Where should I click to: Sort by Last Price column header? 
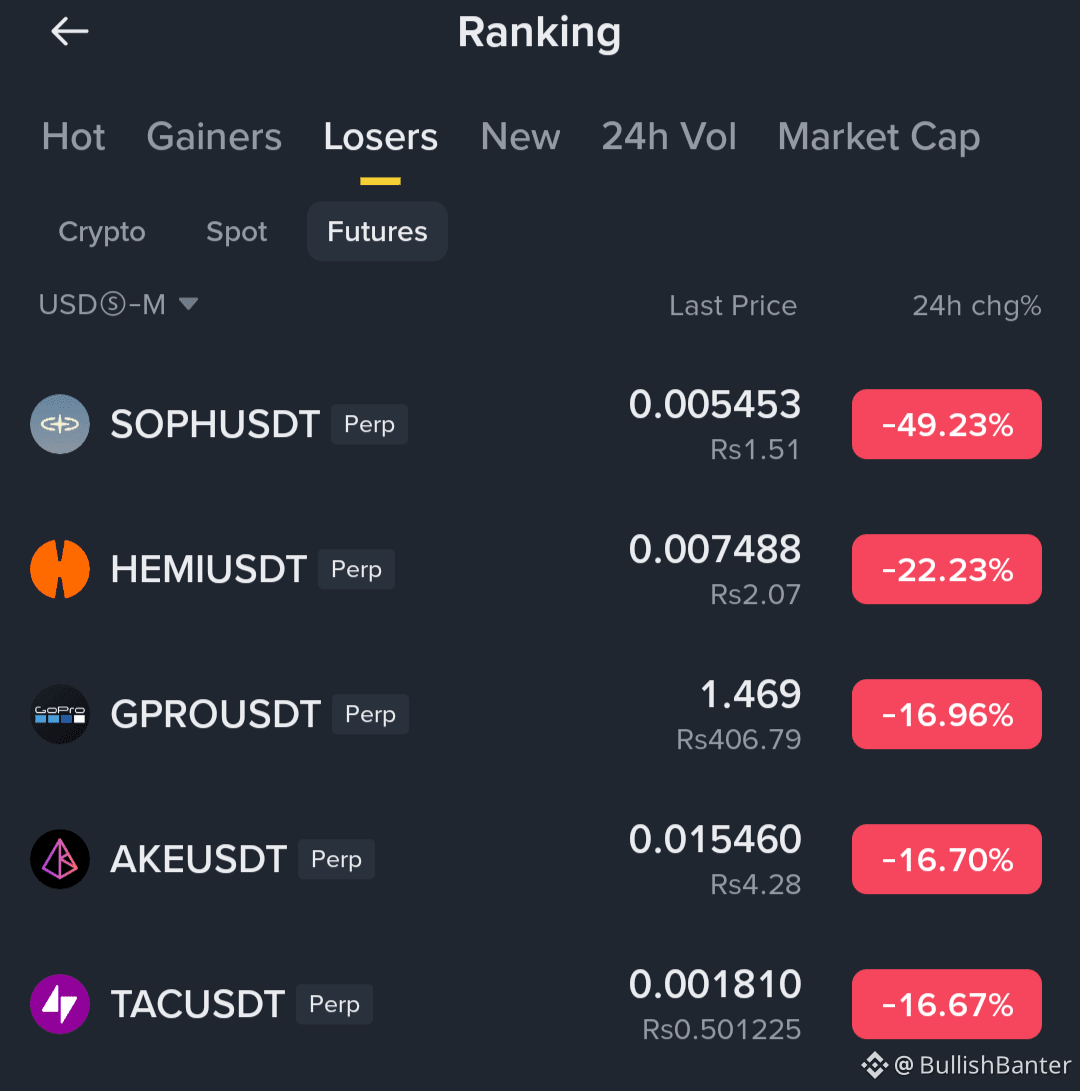pos(733,305)
